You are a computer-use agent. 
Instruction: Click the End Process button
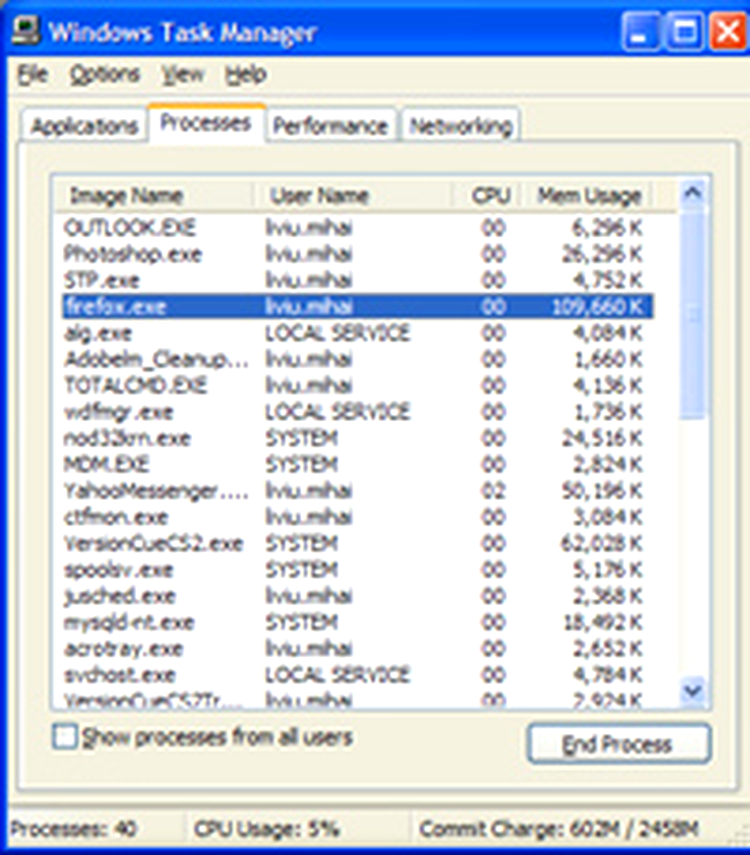(x=619, y=744)
